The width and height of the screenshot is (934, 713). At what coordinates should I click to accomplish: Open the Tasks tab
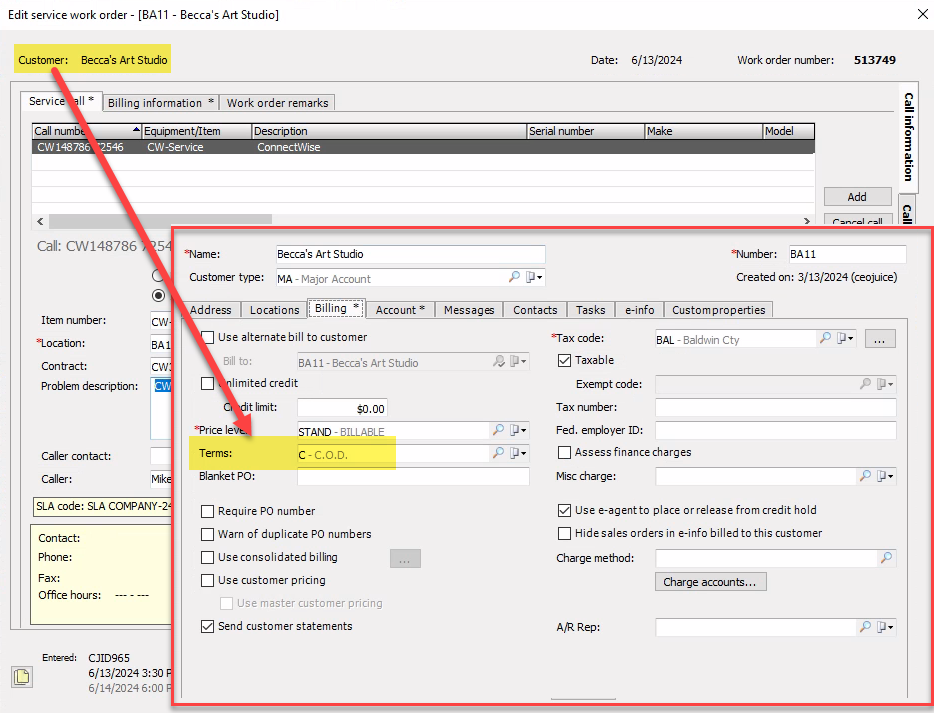[591, 310]
